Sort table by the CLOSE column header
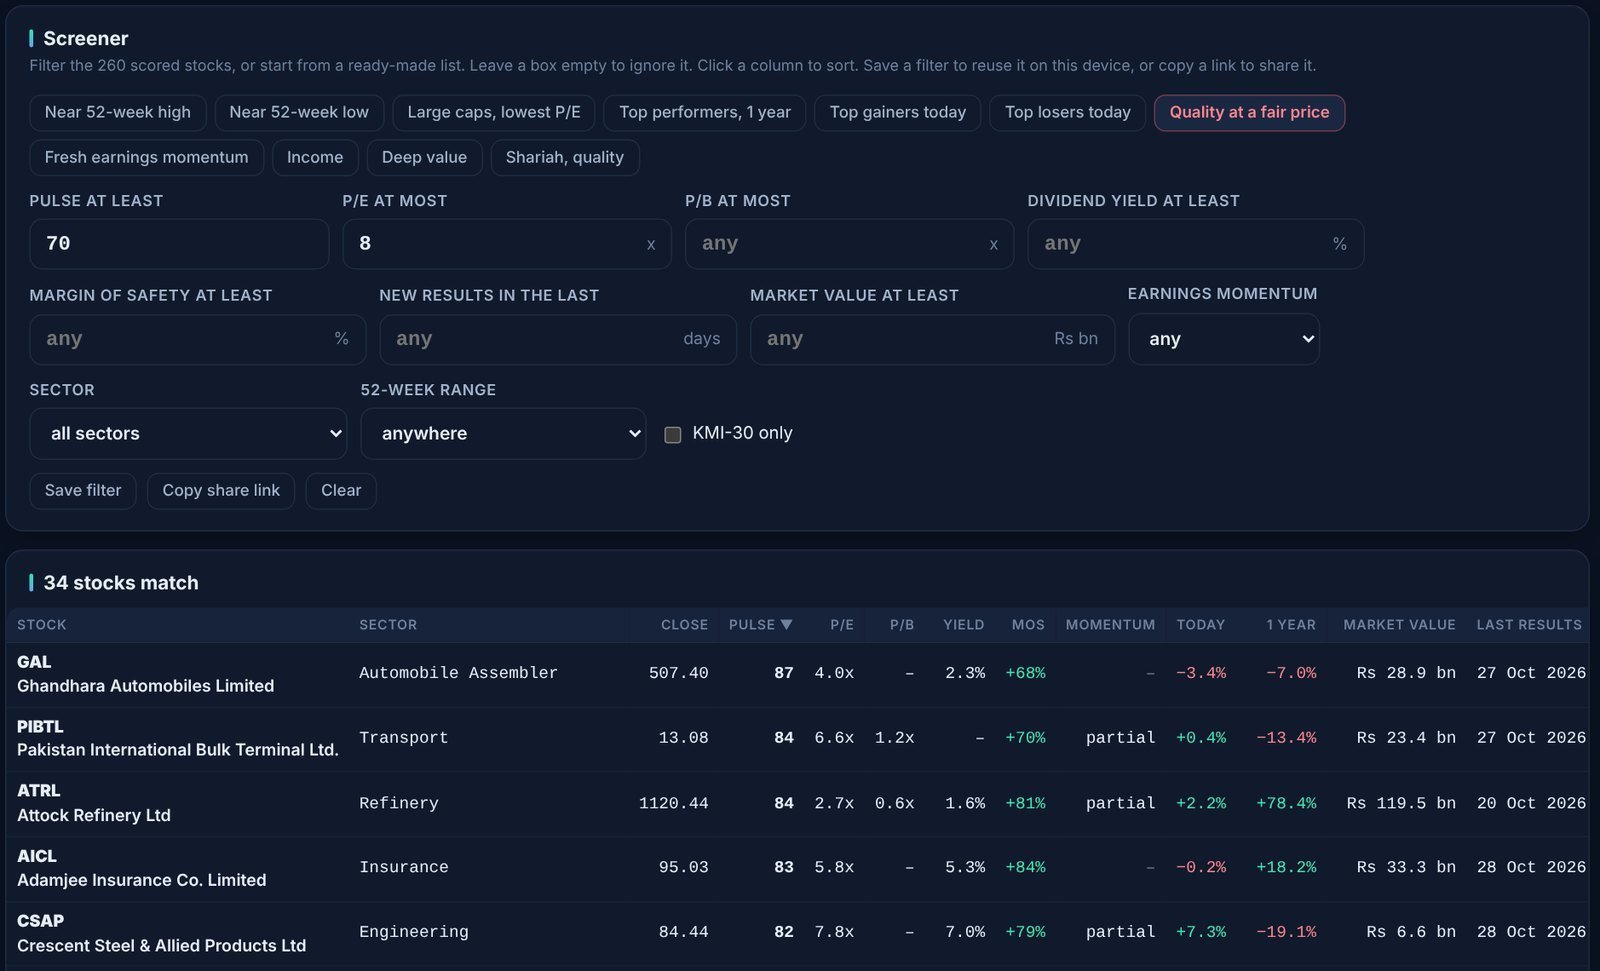Viewport: 1600px width, 971px height. [x=684, y=625]
